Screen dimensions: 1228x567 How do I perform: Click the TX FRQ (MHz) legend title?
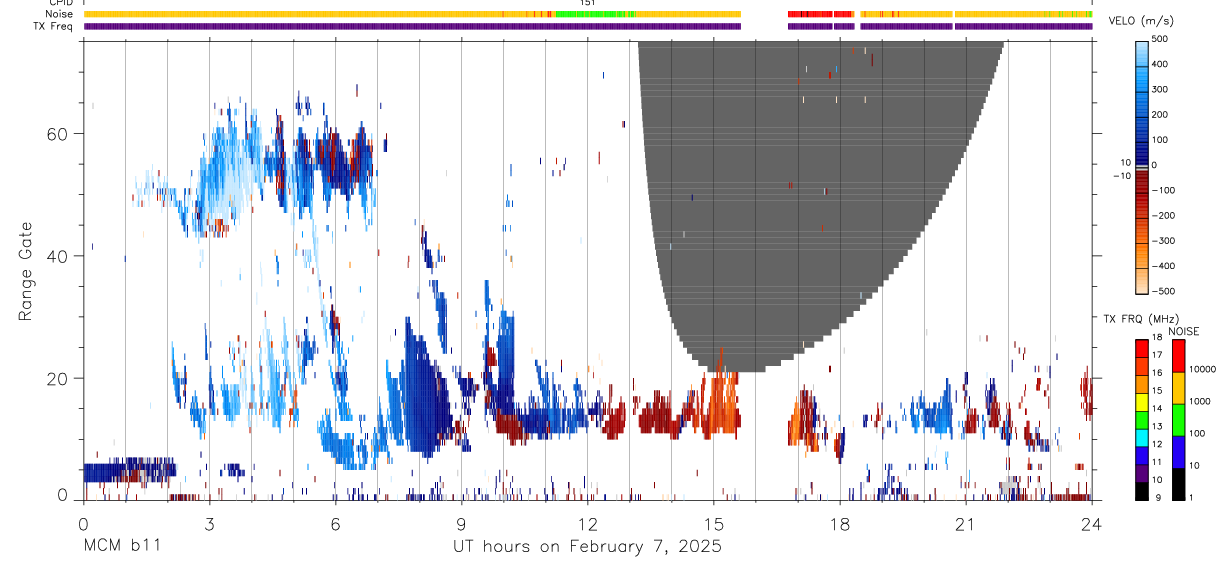[x=1141, y=319]
